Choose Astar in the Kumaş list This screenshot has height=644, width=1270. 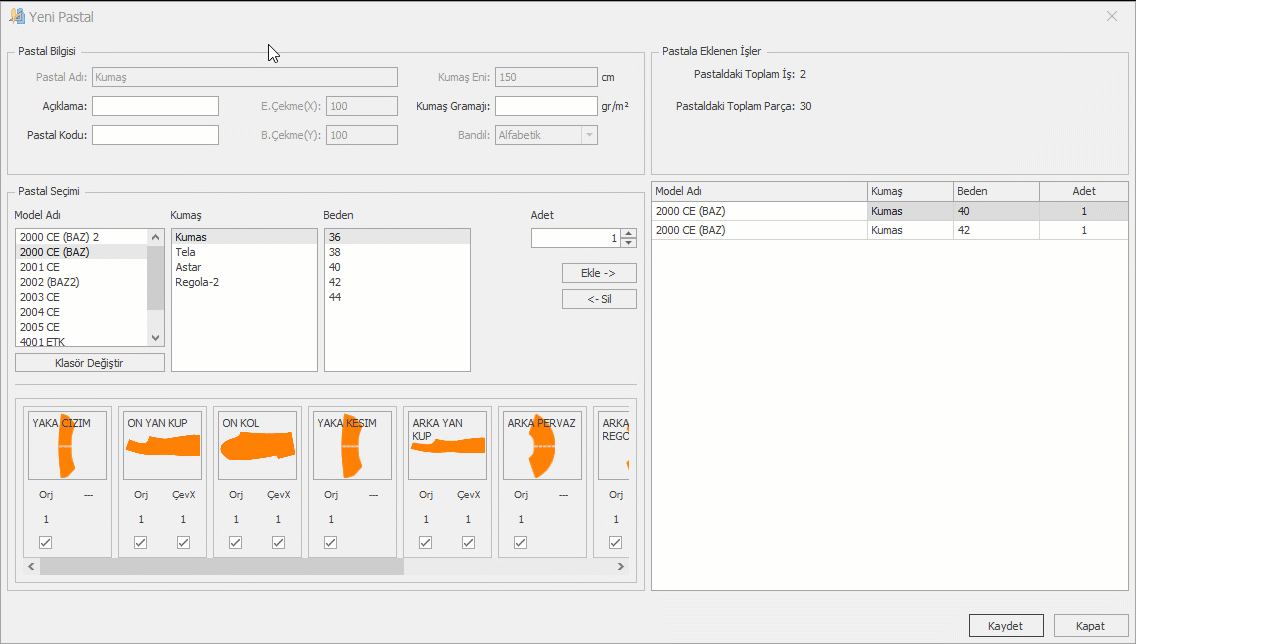[188, 267]
